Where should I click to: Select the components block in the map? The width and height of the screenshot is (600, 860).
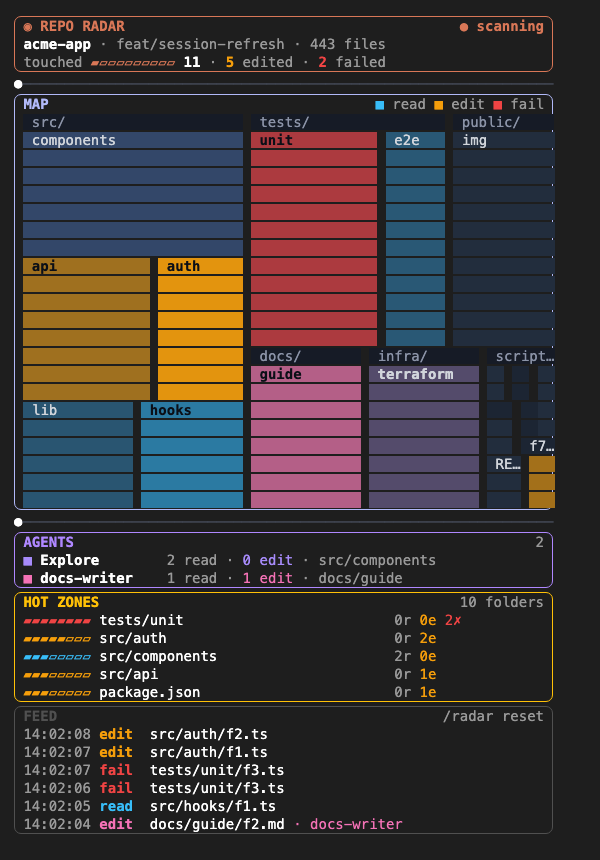(x=133, y=194)
